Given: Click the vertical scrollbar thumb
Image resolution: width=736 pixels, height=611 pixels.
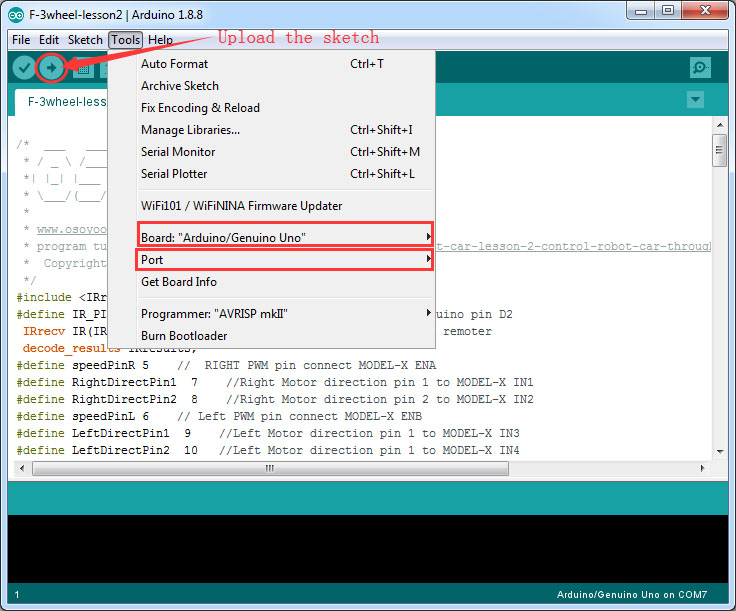Looking at the screenshot, I should (720, 150).
